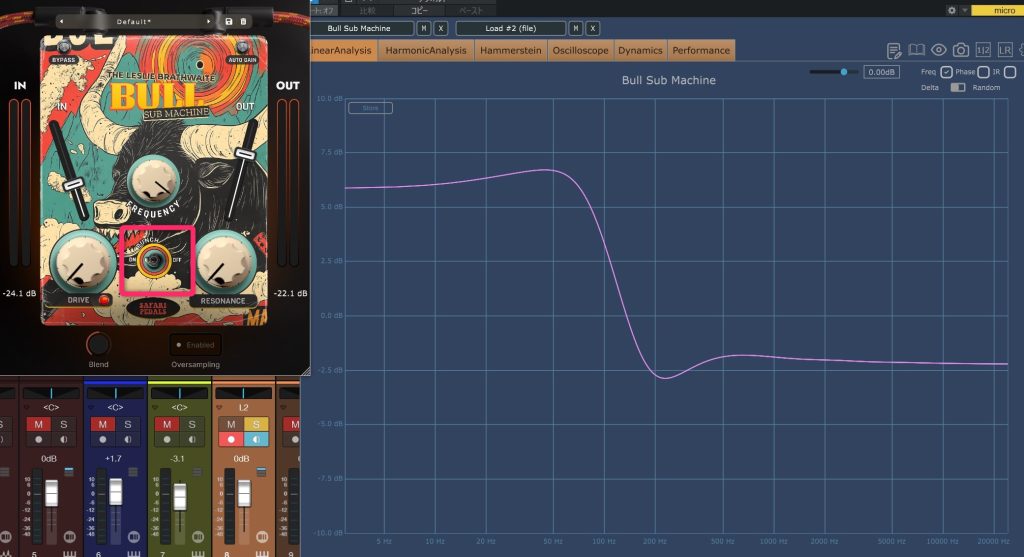Click the save preset floppy disk icon
The height and width of the screenshot is (557, 1024).
click(x=229, y=21)
